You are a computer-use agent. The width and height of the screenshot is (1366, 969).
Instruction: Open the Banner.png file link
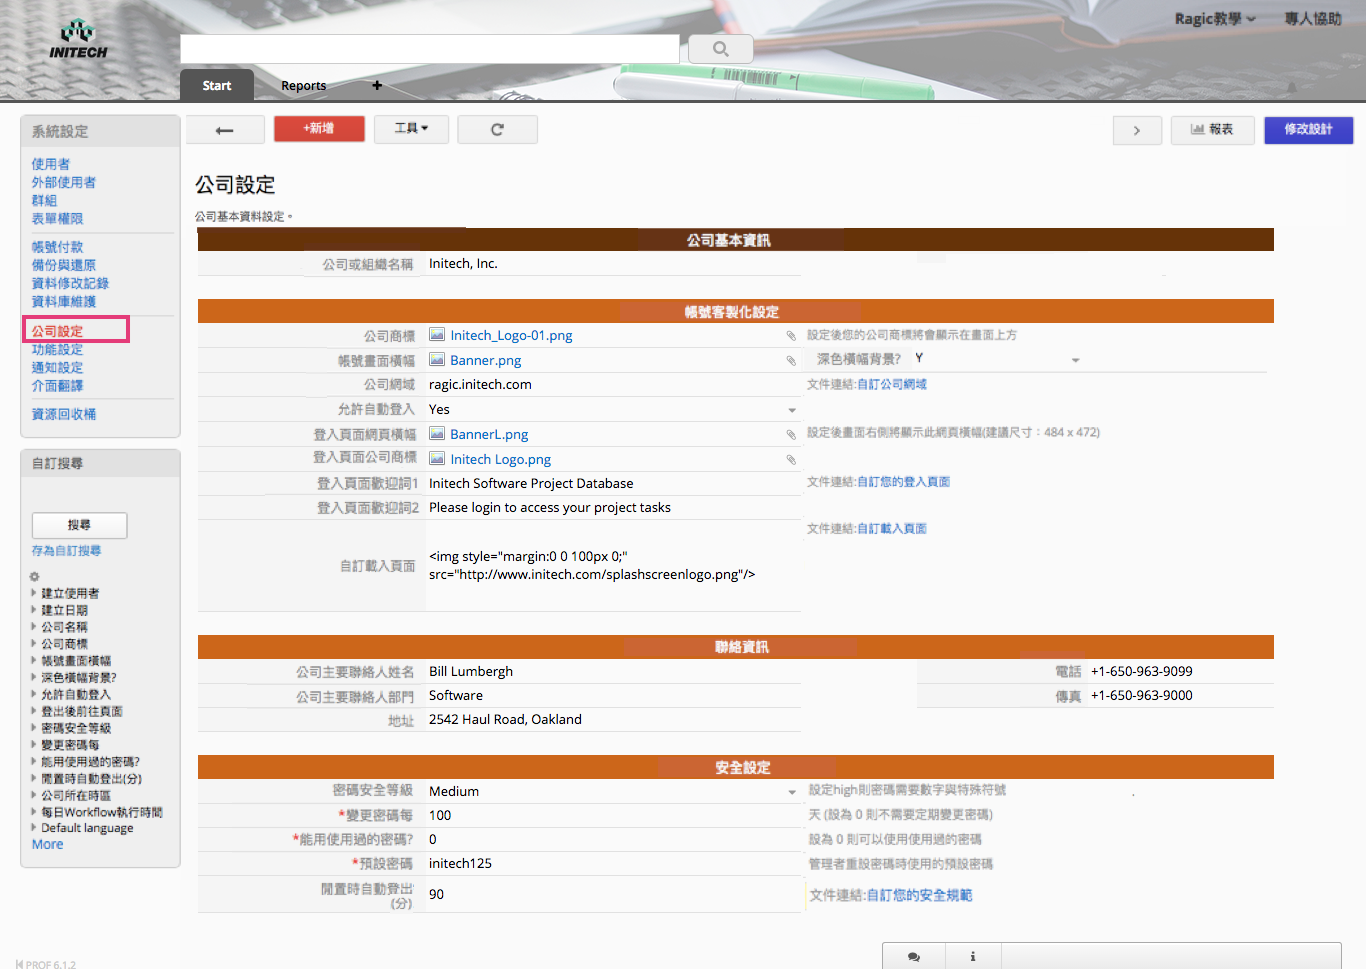point(486,361)
